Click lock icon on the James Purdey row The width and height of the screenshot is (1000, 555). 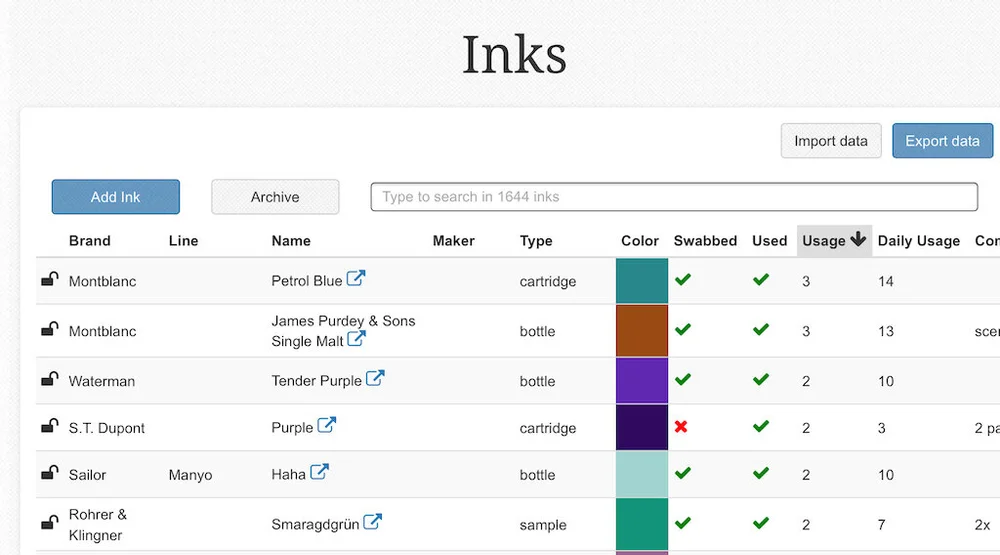[x=50, y=329]
